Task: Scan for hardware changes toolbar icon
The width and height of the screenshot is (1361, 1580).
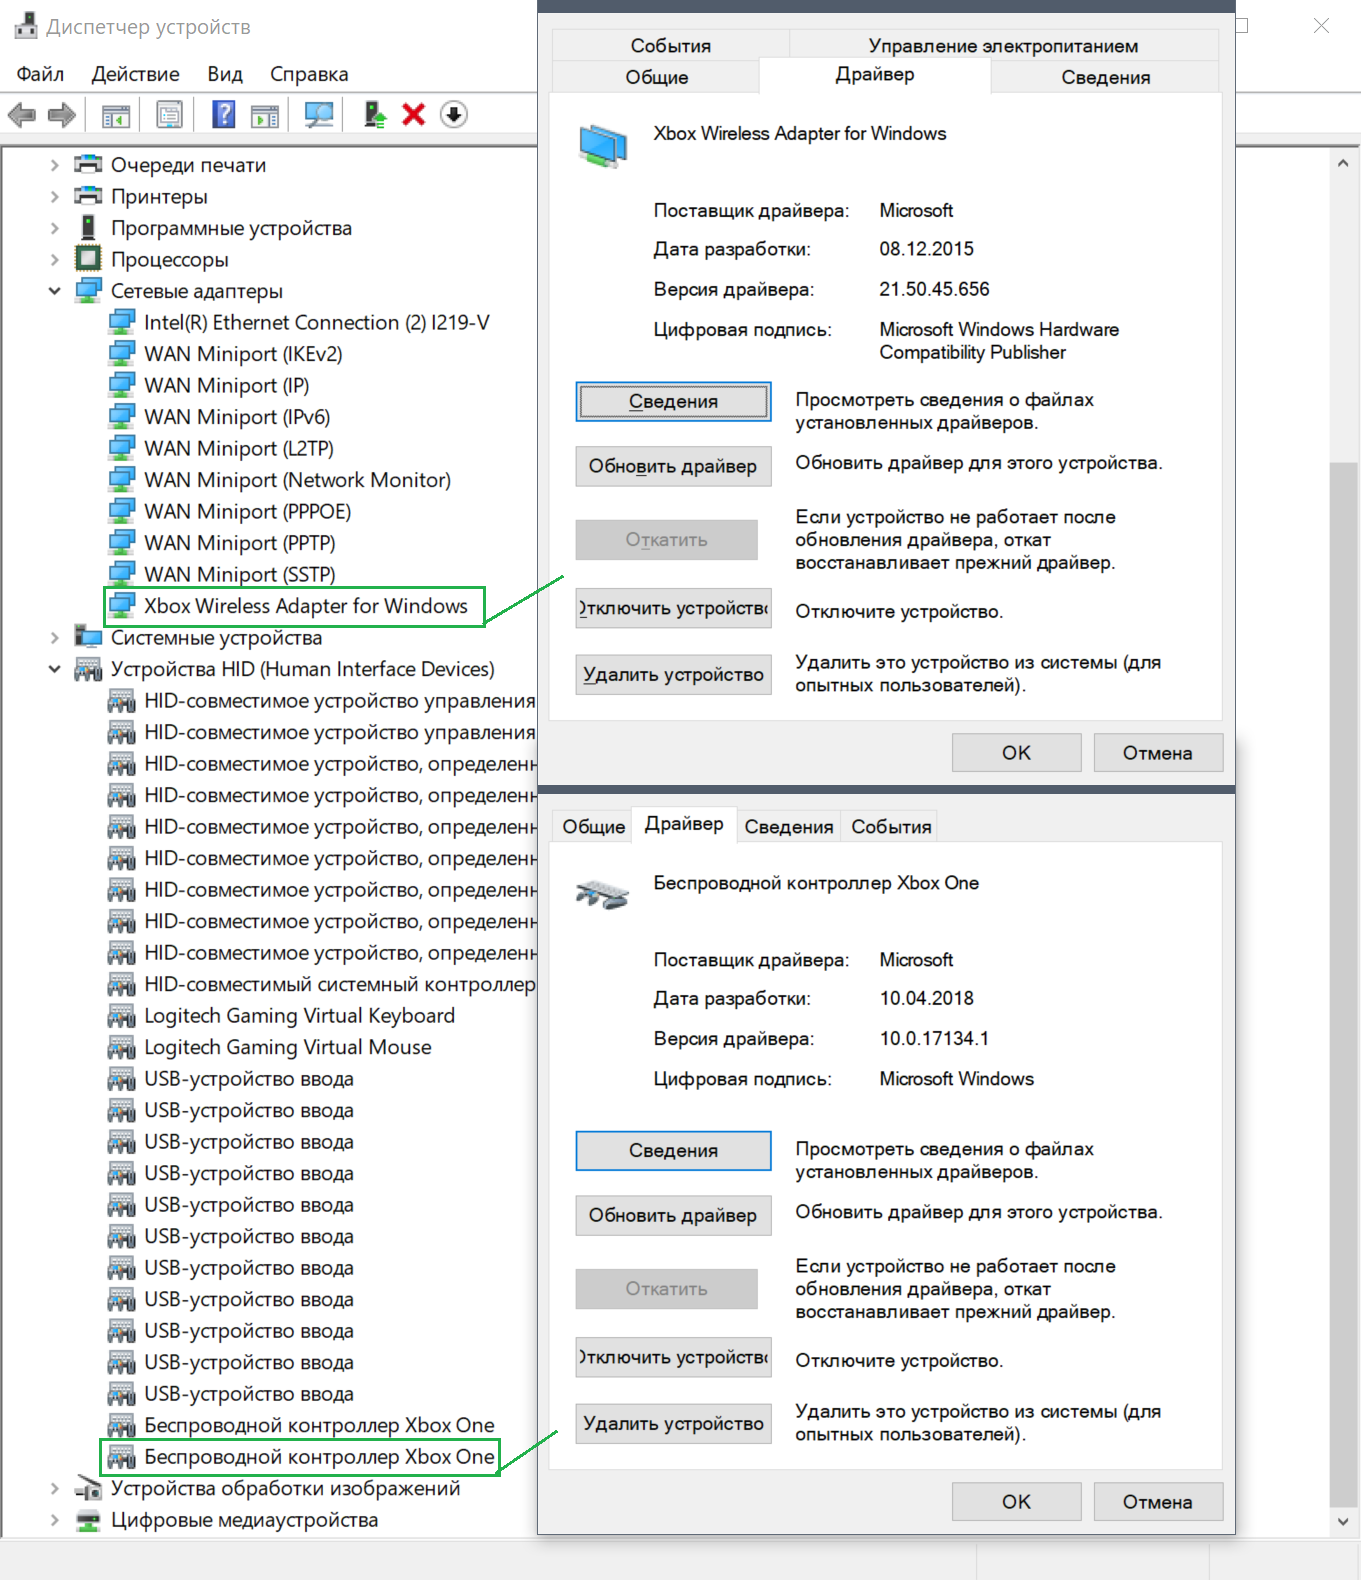Action: click(x=319, y=115)
